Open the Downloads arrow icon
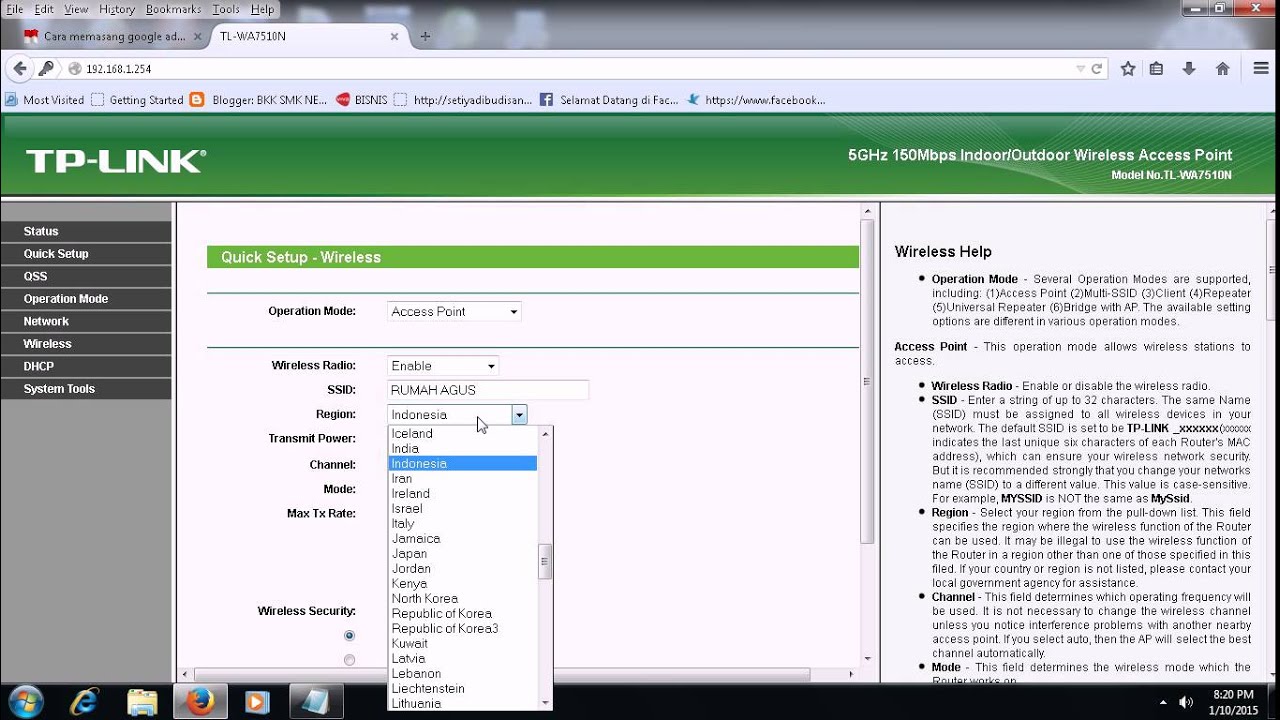Image resolution: width=1280 pixels, height=720 pixels. 1189,69
